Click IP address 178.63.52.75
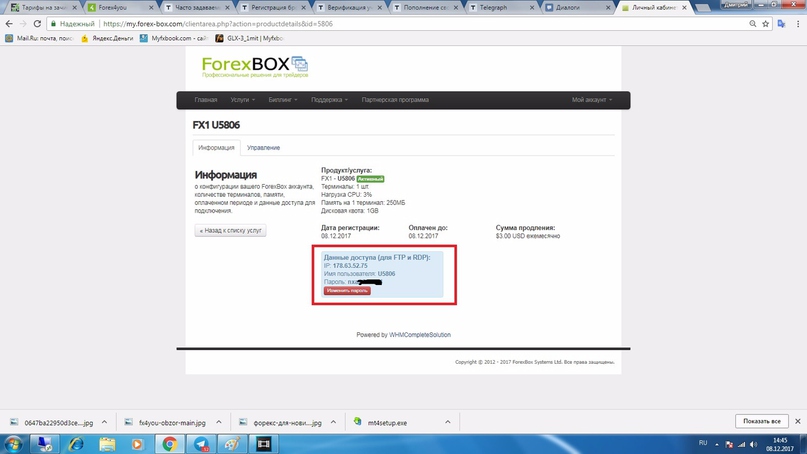The width and height of the screenshot is (807, 454). (x=350, y=266)
